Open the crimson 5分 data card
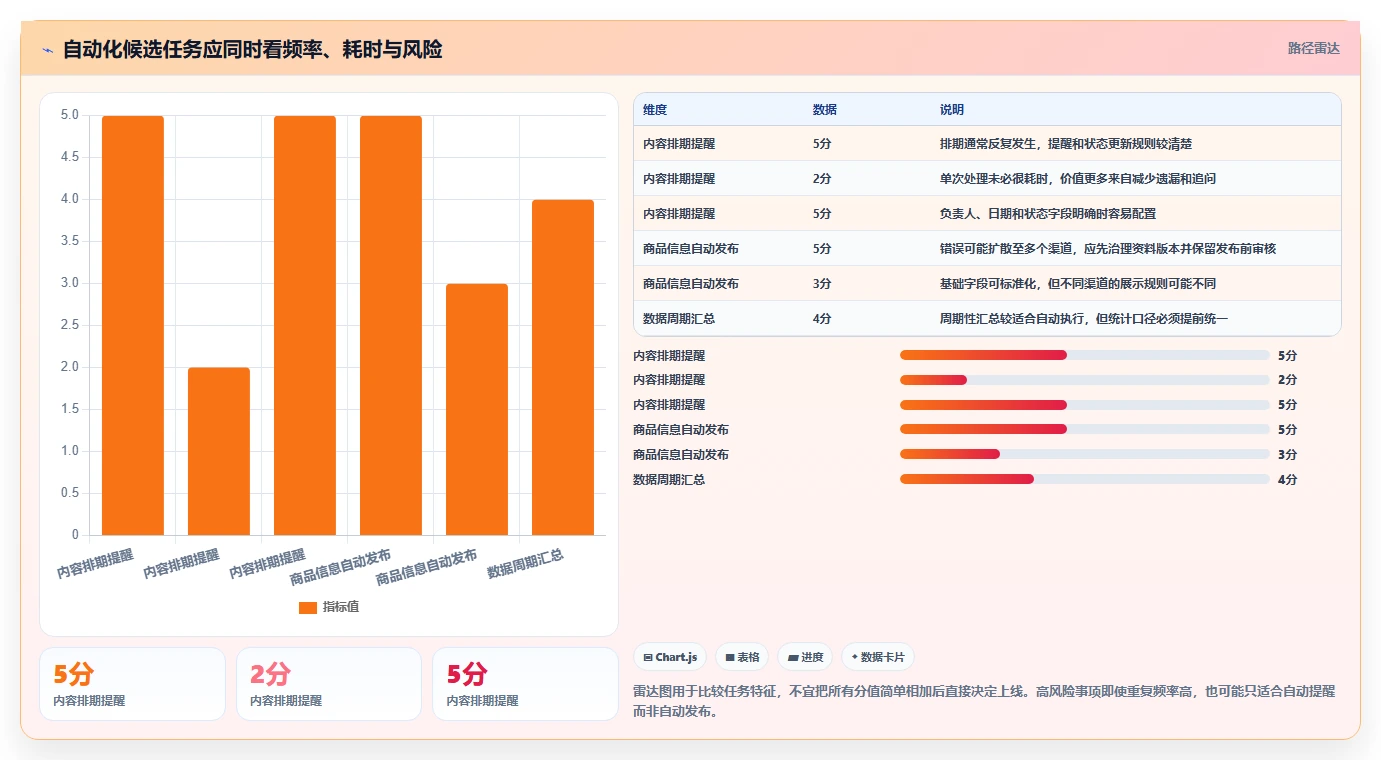Screen dimensions: 1381x760 525,684
